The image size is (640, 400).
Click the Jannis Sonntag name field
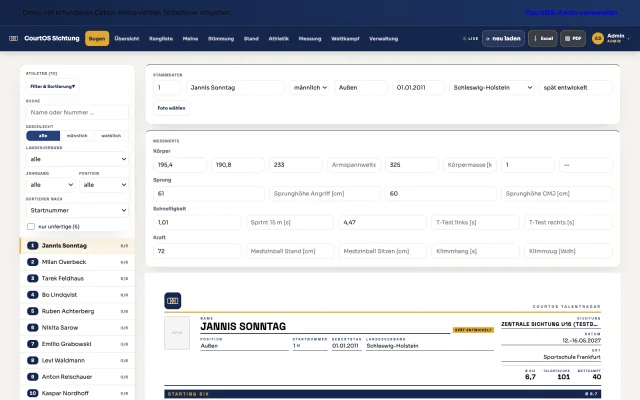point(235,87)
